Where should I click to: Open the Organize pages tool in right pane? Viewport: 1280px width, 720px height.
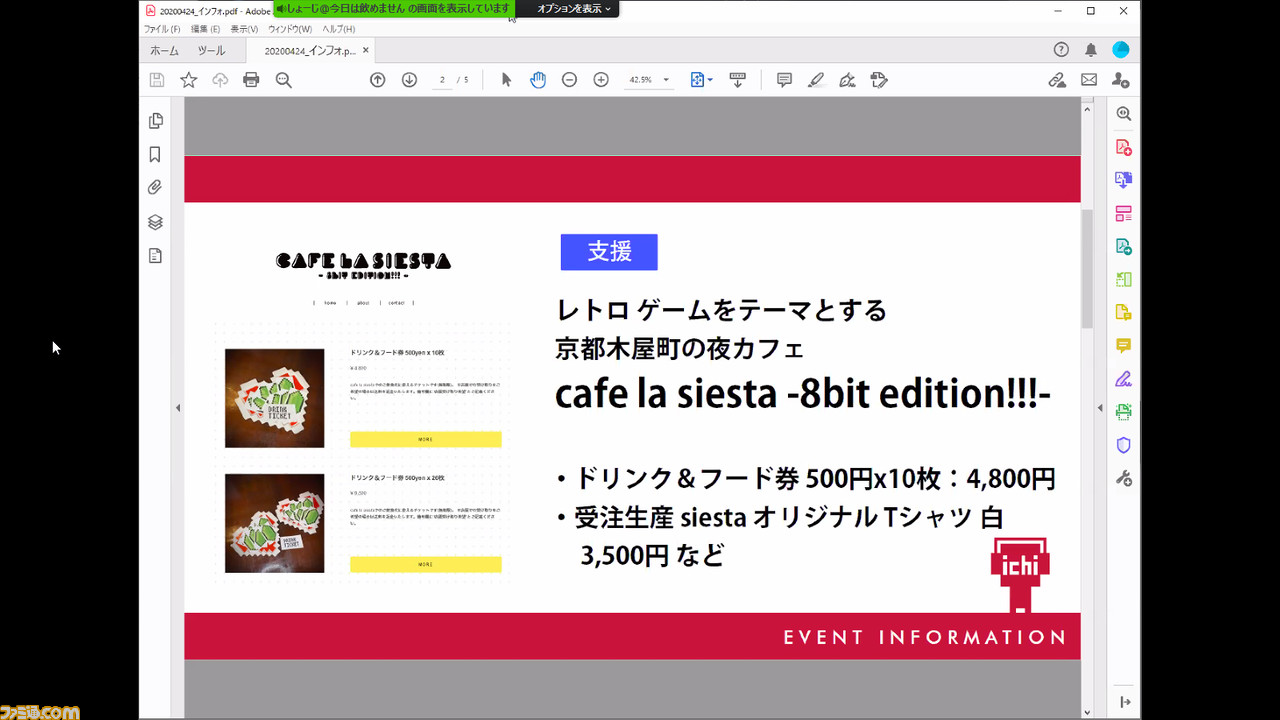pyautogui.click(x=1124, y=213)
